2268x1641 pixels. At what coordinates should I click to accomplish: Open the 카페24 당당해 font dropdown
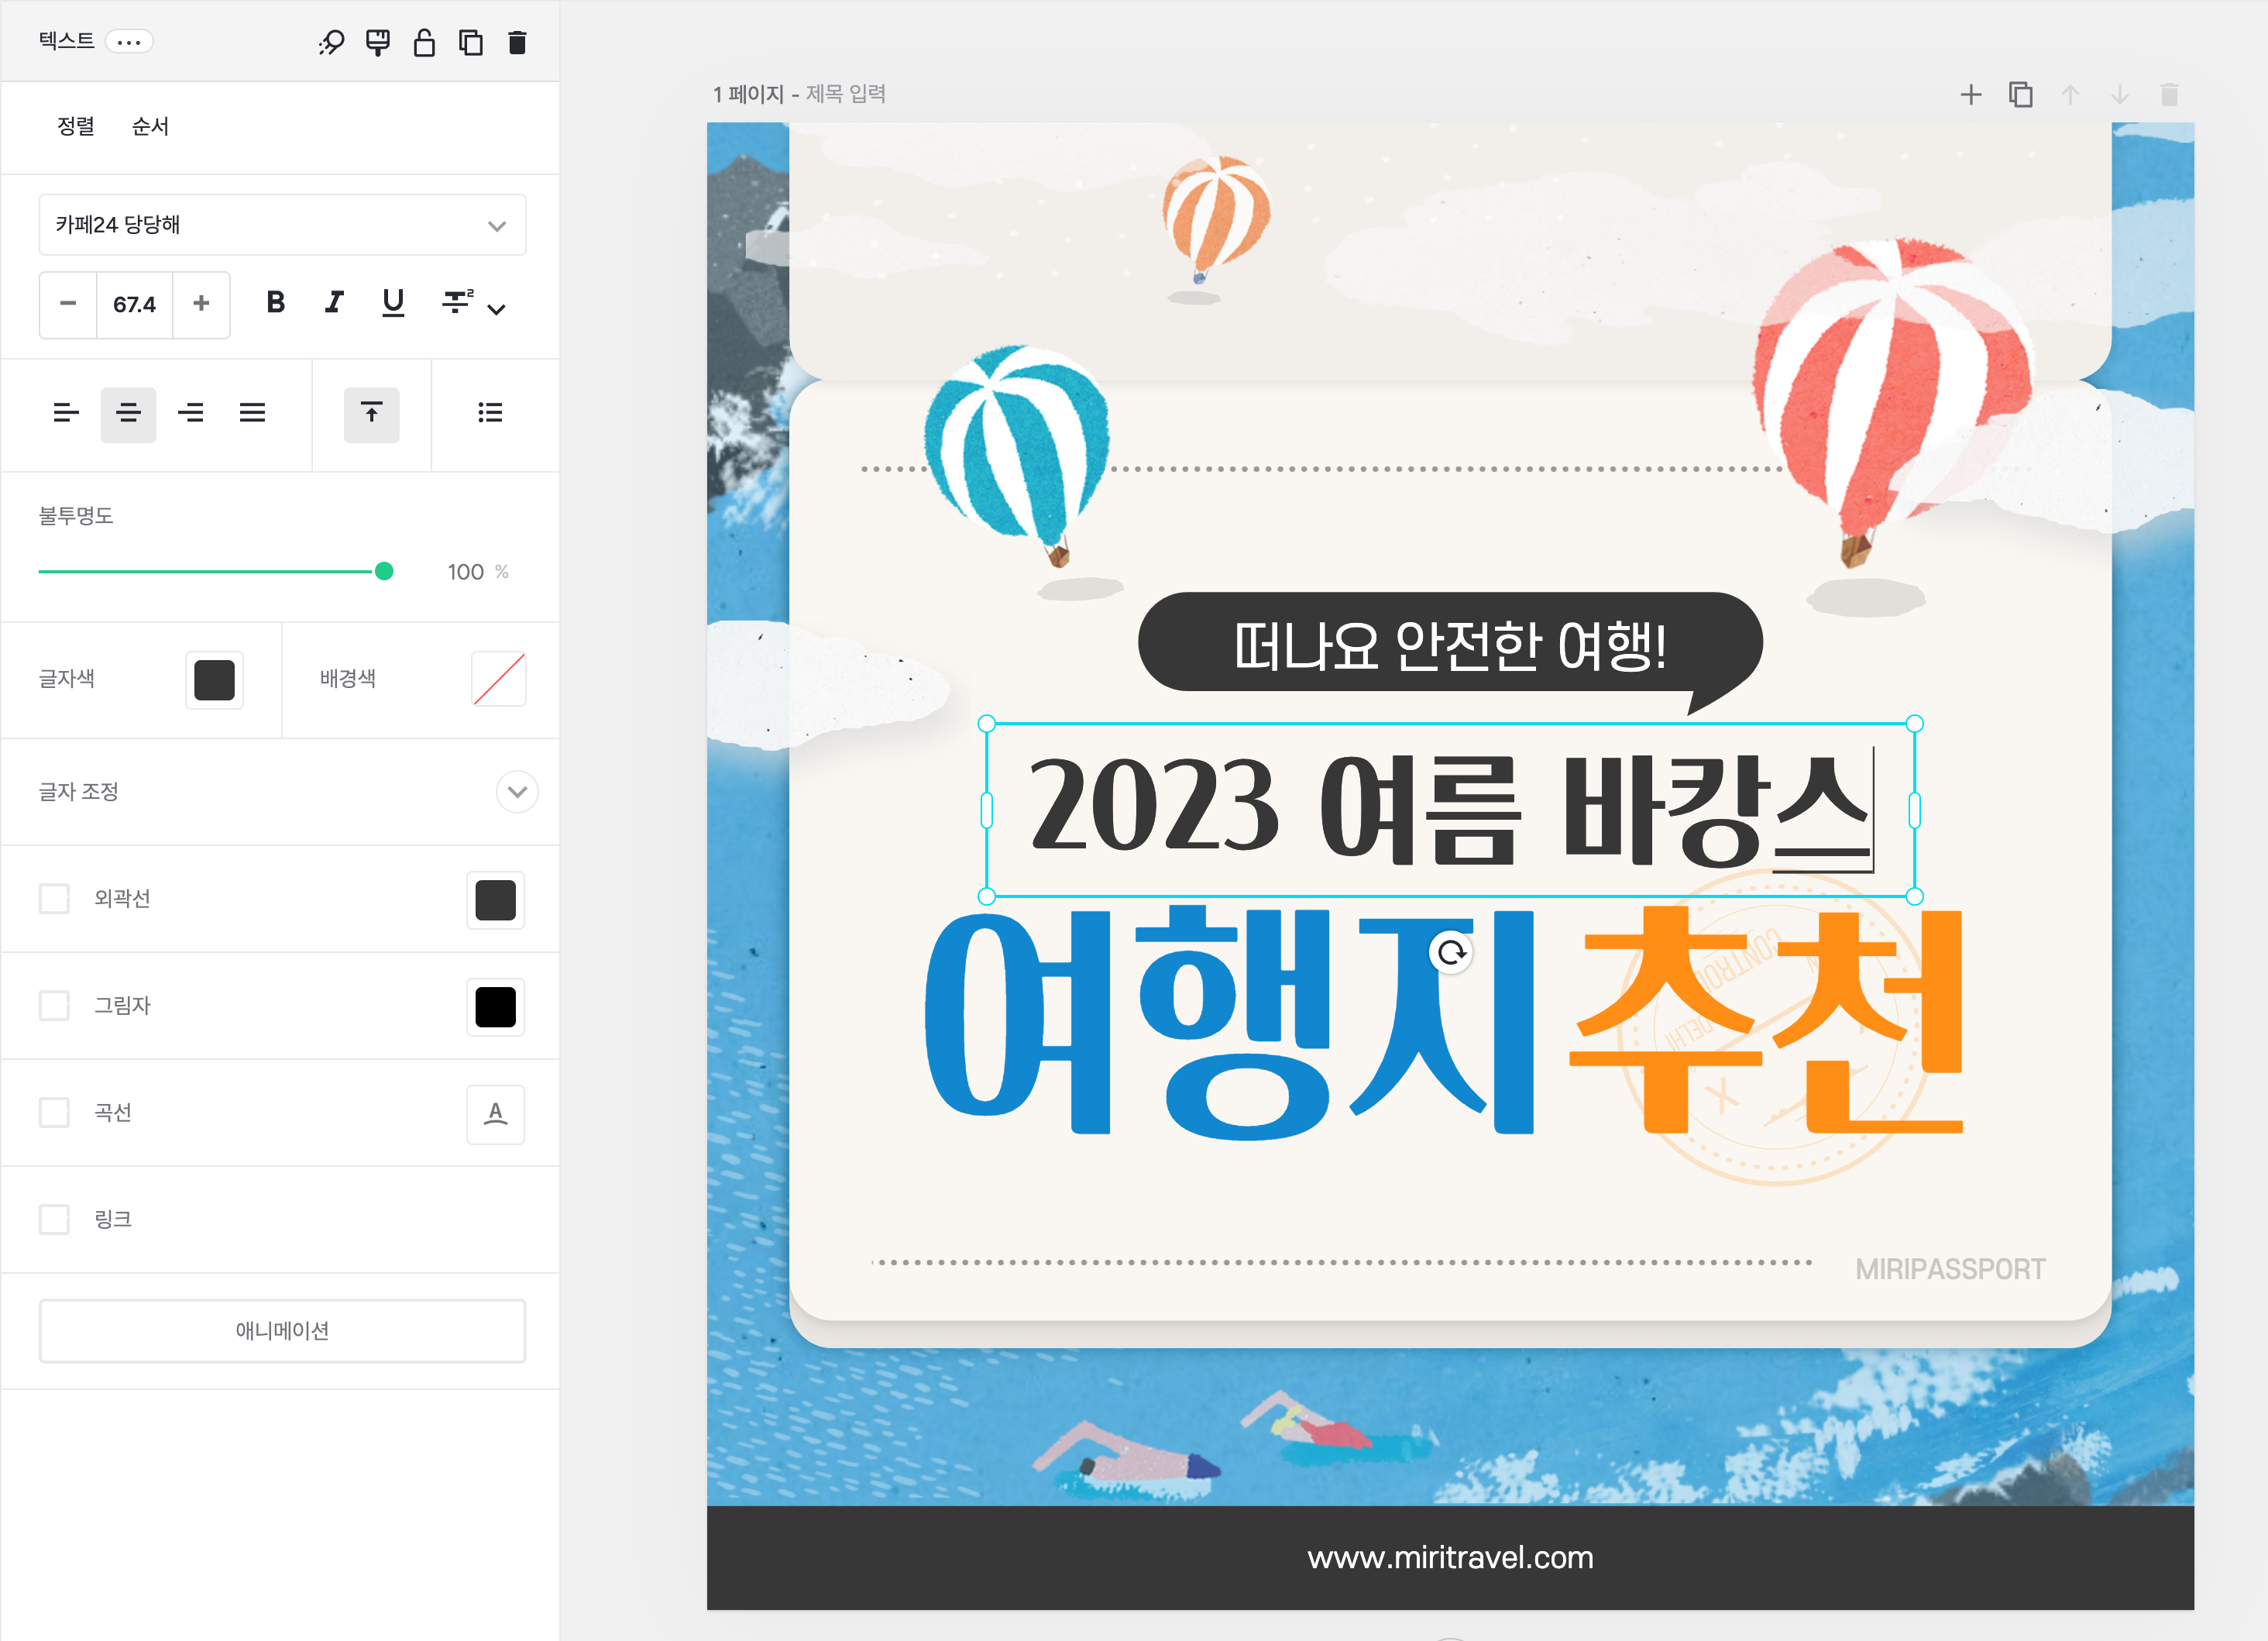pyautogui.click(x=282, y=225)
